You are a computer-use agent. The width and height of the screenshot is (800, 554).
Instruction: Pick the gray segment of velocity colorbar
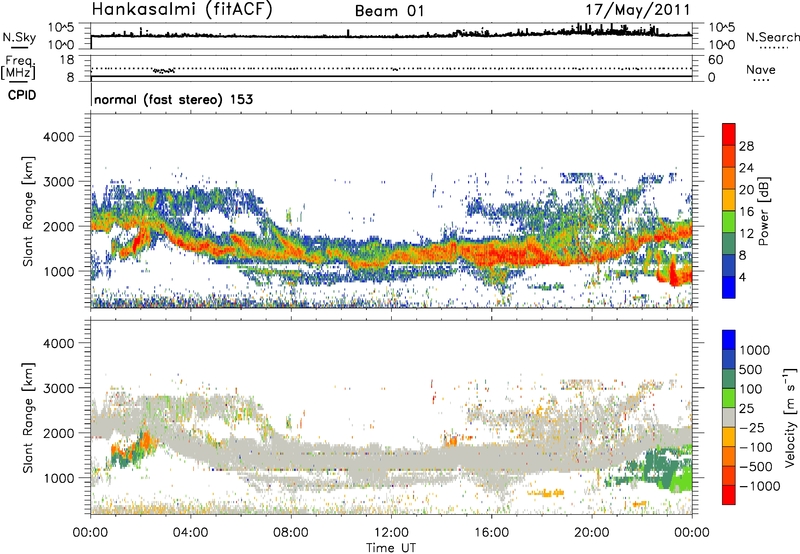pyautogui.click(x=729, y=417)
